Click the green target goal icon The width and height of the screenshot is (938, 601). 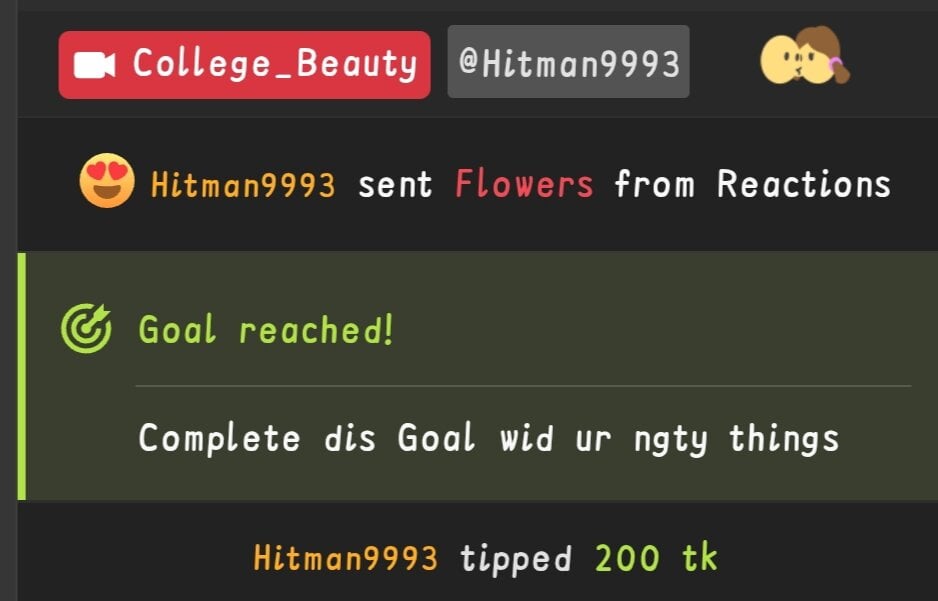[x=86, y=328]
